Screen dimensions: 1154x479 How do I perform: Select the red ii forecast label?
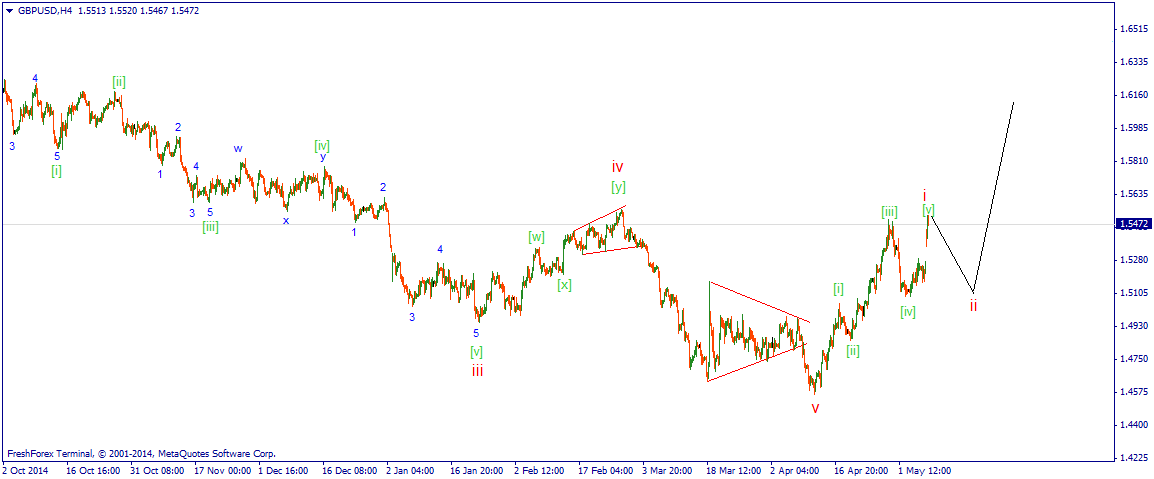click(973, 305)
